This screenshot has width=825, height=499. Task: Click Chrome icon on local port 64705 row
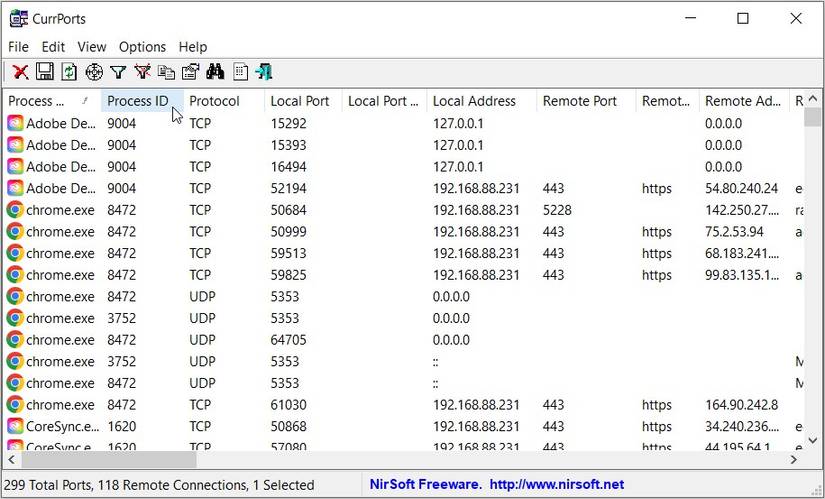[15, 340]
